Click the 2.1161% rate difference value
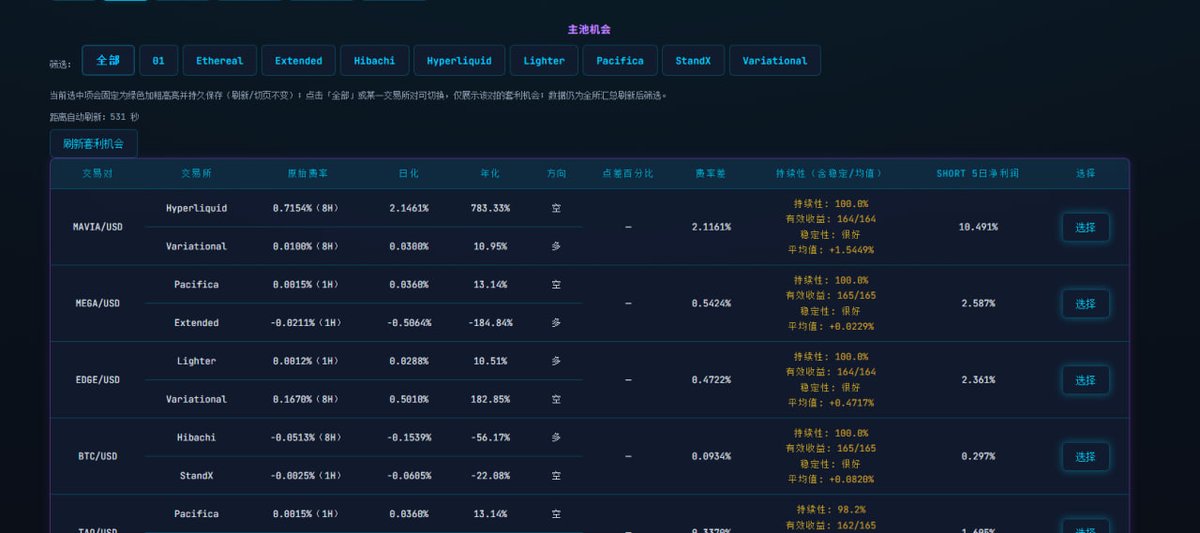1200x533 pixels. click(711, 227)
